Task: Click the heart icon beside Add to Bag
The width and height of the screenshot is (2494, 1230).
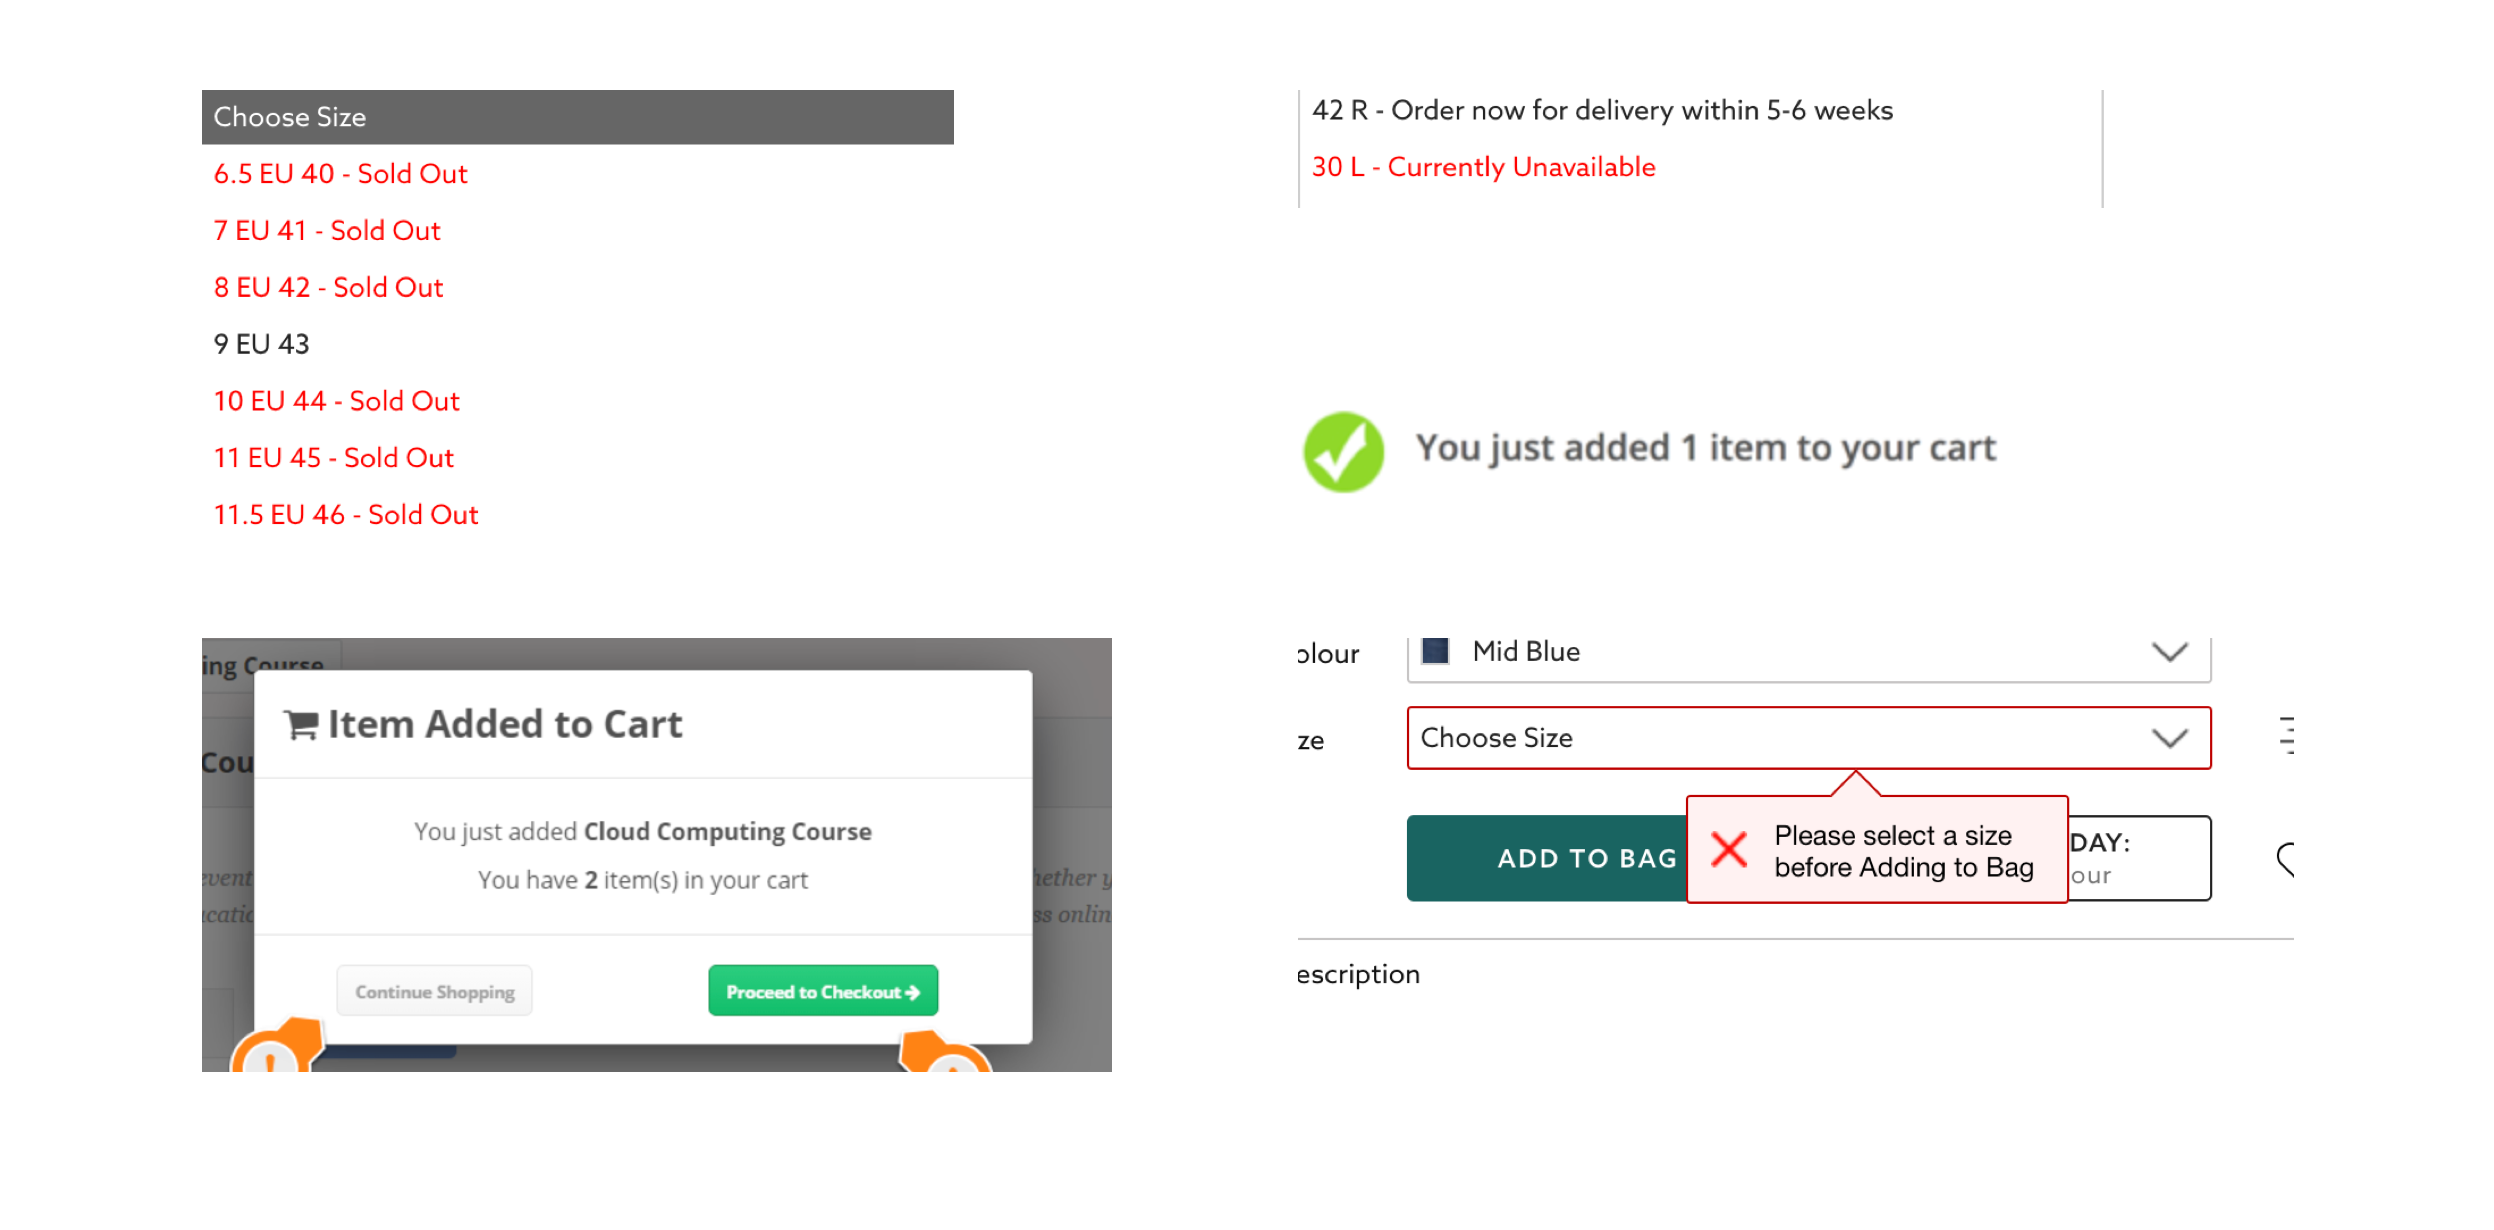Action: pos(2285,859)
